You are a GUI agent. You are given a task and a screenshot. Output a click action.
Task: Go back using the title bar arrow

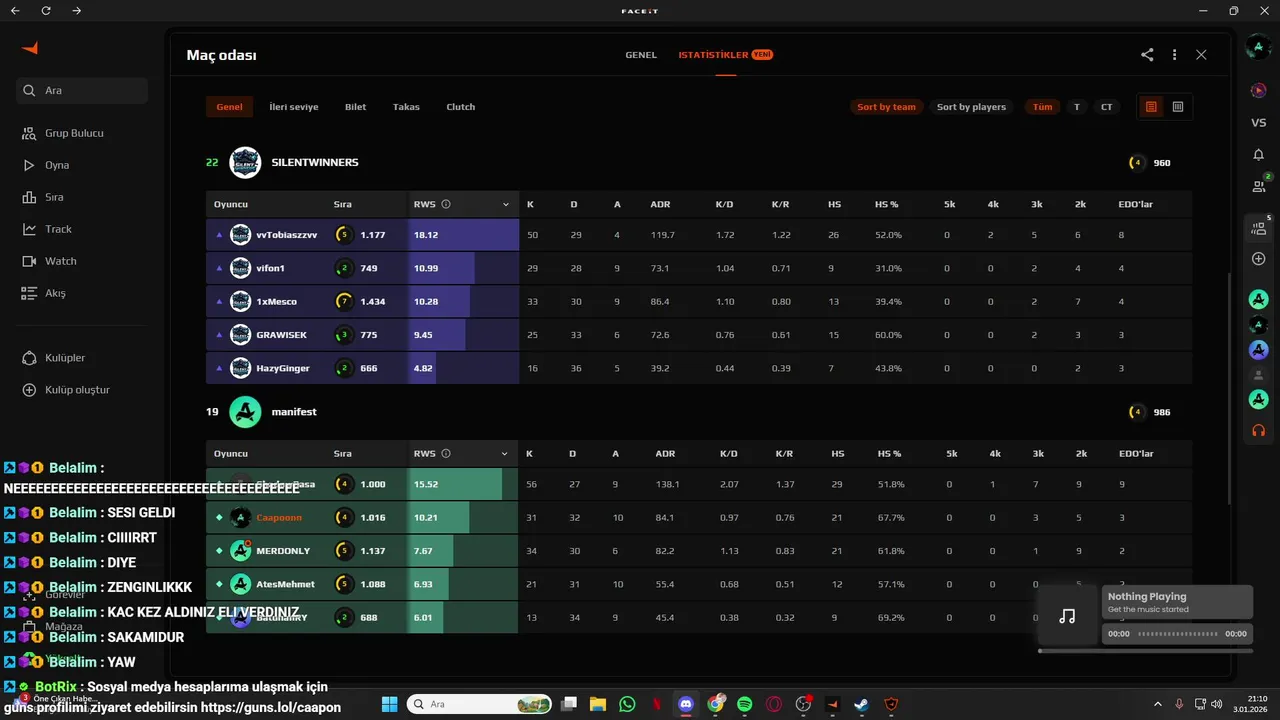point(15,10)
